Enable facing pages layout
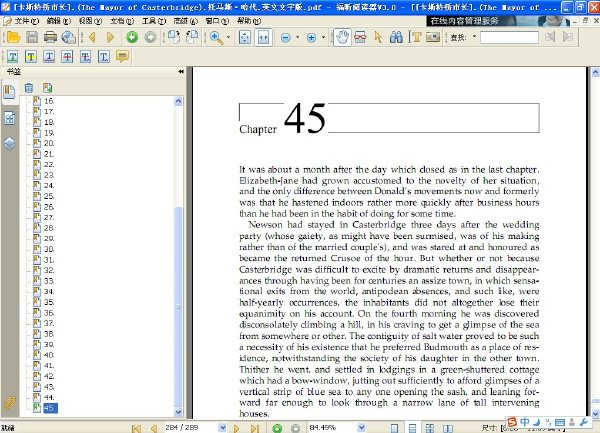Image resolution: width=600 pixels, height=433 pixels. coord(448,428)
